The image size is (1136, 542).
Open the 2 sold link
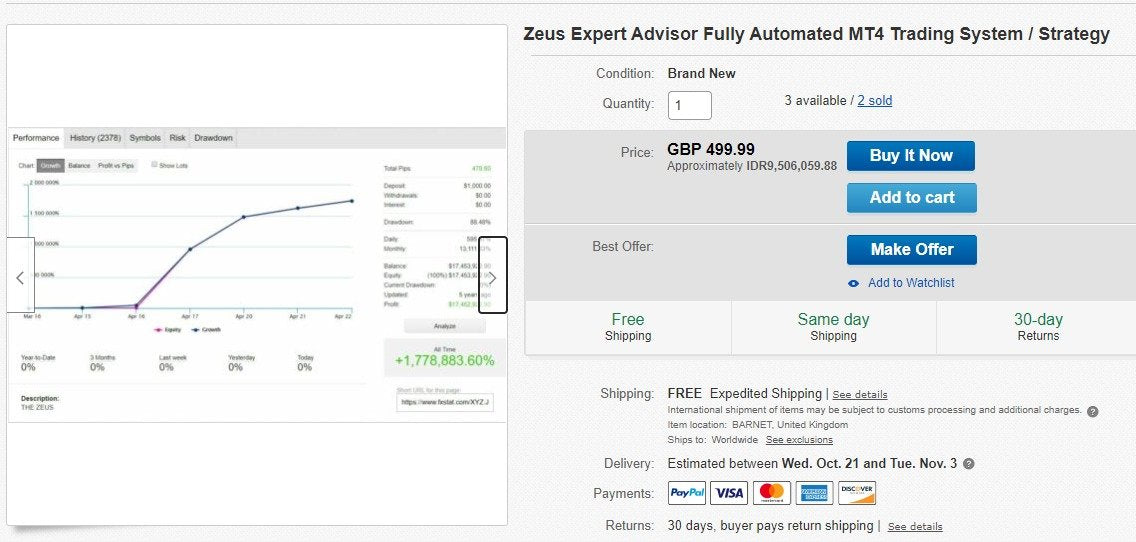click(x=875, y=101)
